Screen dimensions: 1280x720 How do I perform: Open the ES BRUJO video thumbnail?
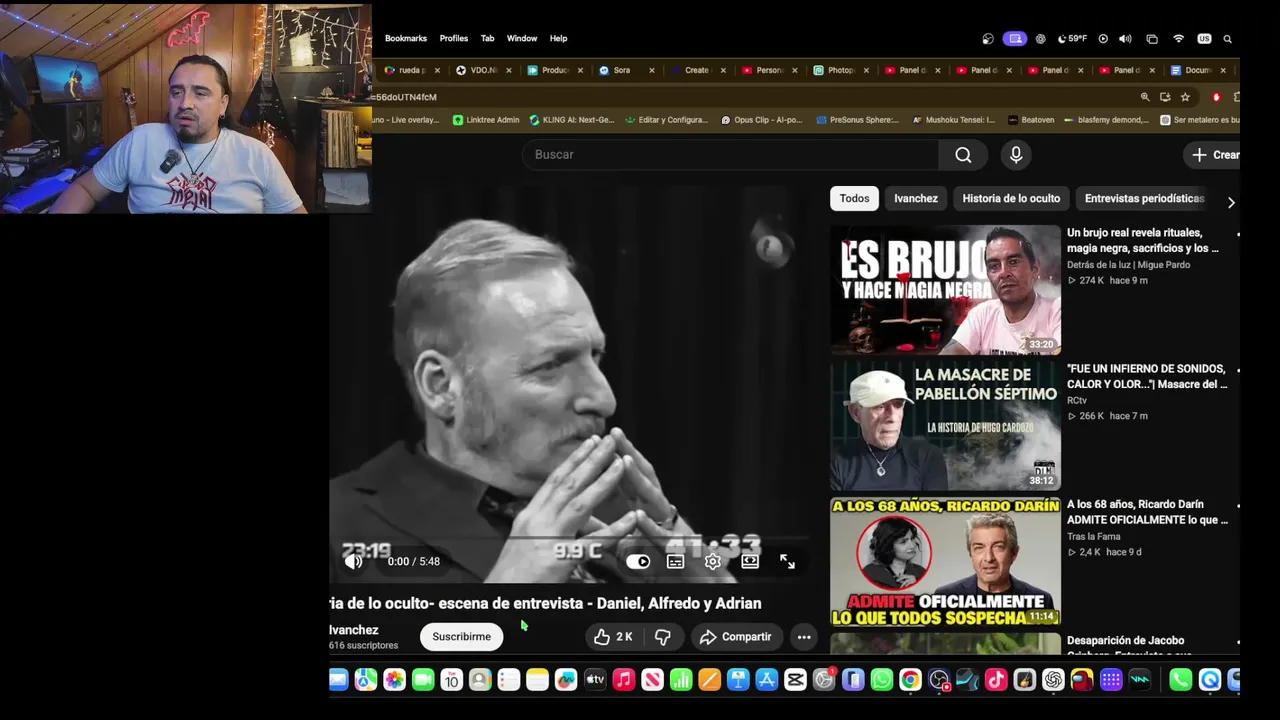945,290
